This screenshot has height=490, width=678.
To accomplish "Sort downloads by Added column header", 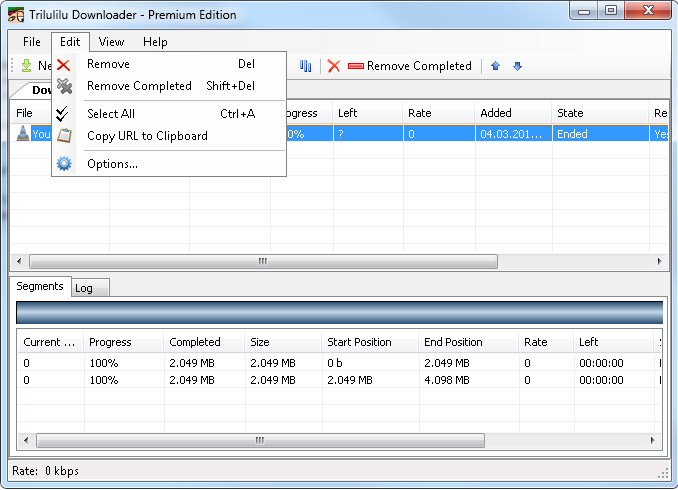I will click(x=513, y=113).
